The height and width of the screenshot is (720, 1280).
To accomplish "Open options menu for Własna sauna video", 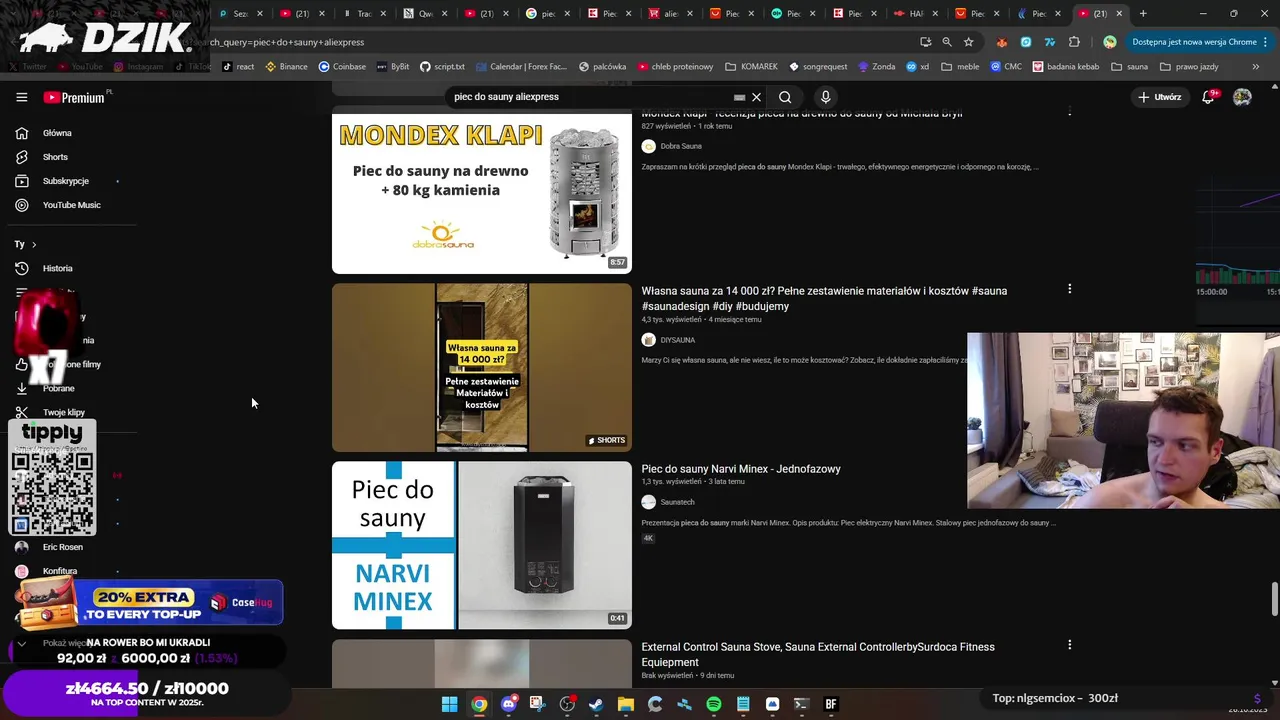I will (1069, 289).
